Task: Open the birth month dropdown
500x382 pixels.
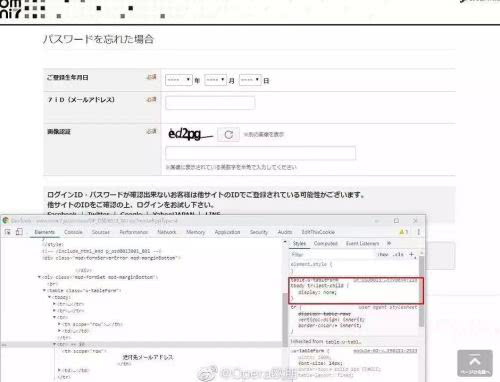Action: coord(215,80)
